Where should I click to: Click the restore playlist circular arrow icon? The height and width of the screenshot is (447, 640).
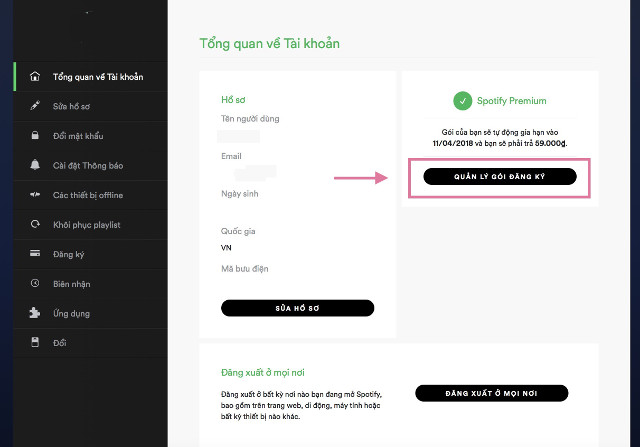click(x=35, y=224)
